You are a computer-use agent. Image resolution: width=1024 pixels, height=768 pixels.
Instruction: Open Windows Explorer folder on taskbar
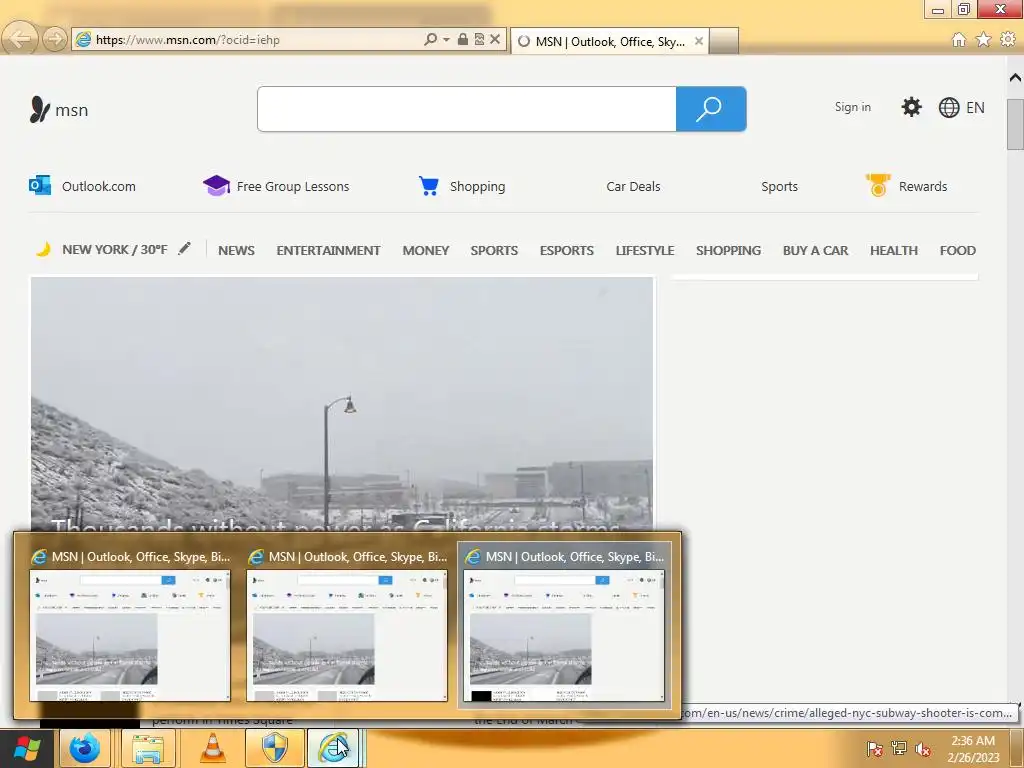coord(148,748)
